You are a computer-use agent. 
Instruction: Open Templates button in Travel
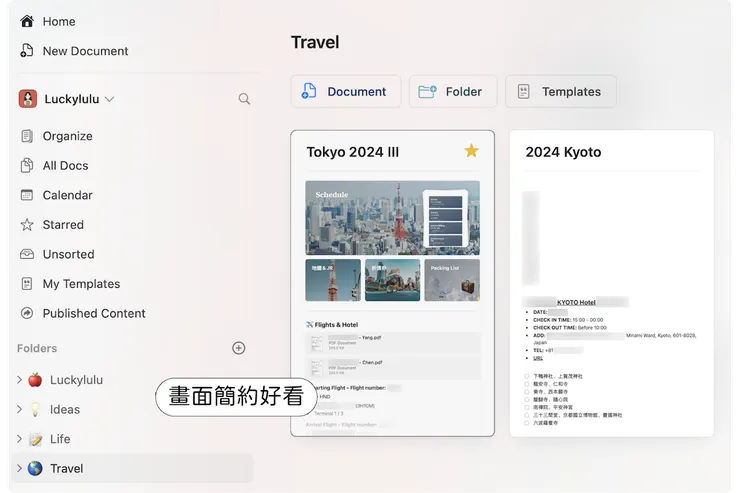tap(561, 91)
